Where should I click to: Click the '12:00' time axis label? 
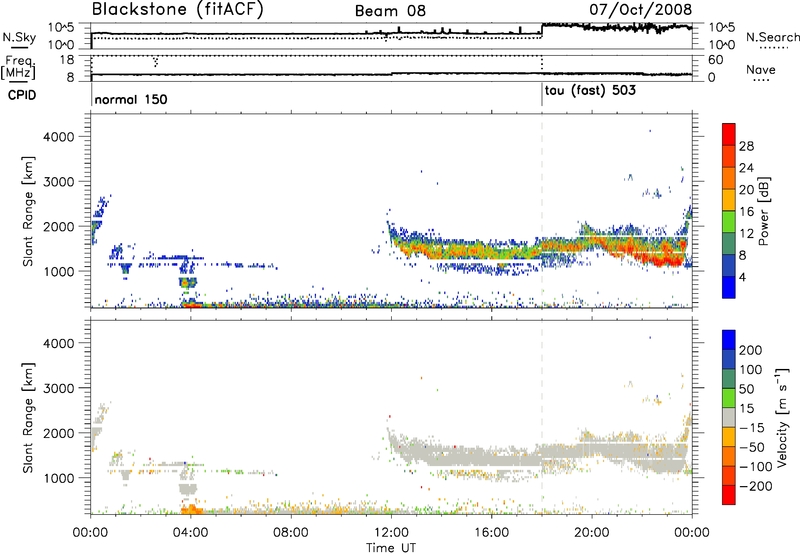point(391,533)
